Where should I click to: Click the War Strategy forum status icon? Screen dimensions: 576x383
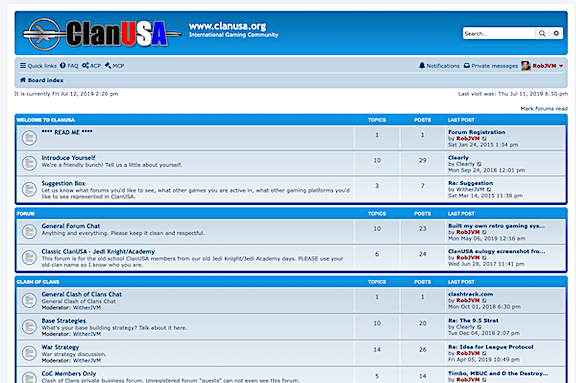[x=29, y=353]
